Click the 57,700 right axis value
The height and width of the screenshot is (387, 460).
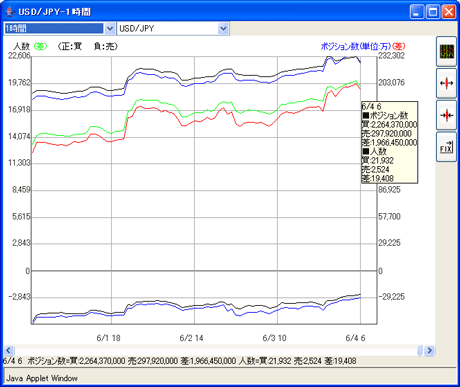(x=389, y=217)
